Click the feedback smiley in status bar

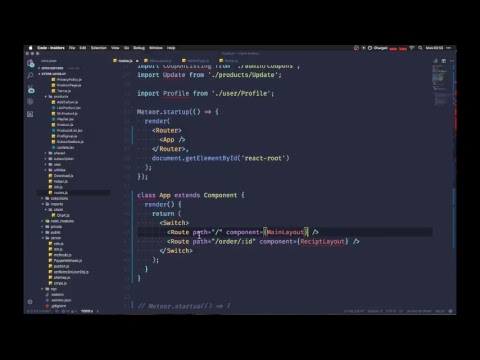tap(450, 311)
